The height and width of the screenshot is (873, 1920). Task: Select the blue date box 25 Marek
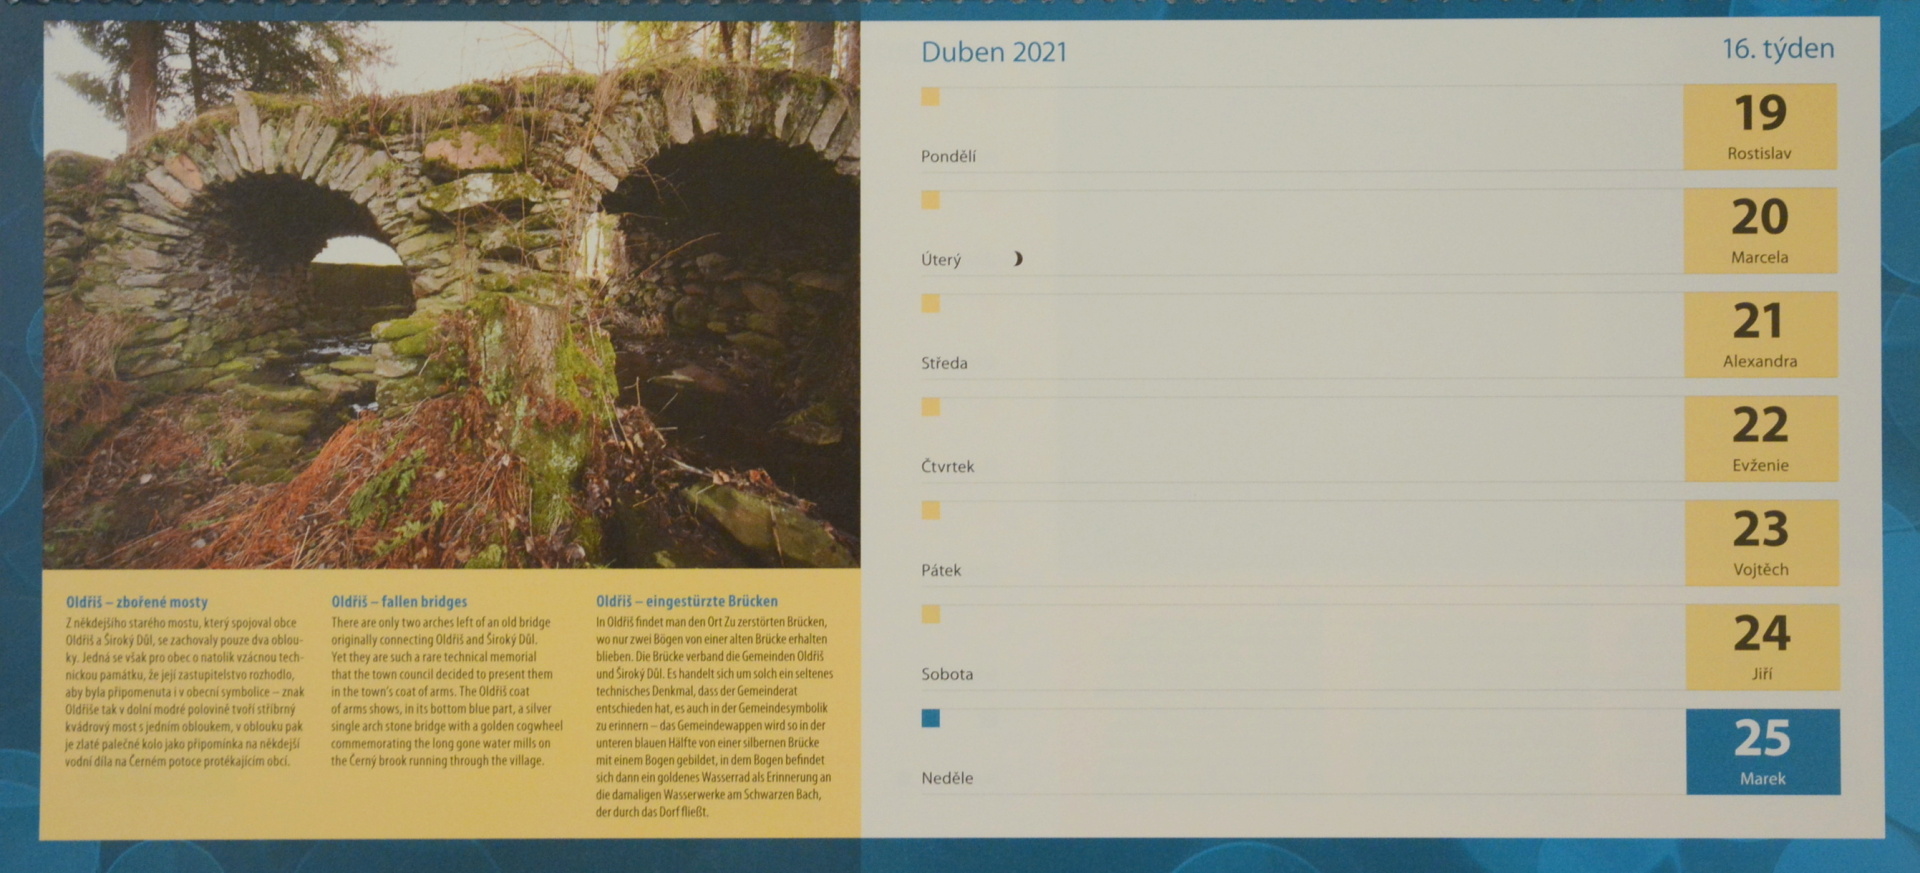pyautogui.click(x=1763, y=751)
